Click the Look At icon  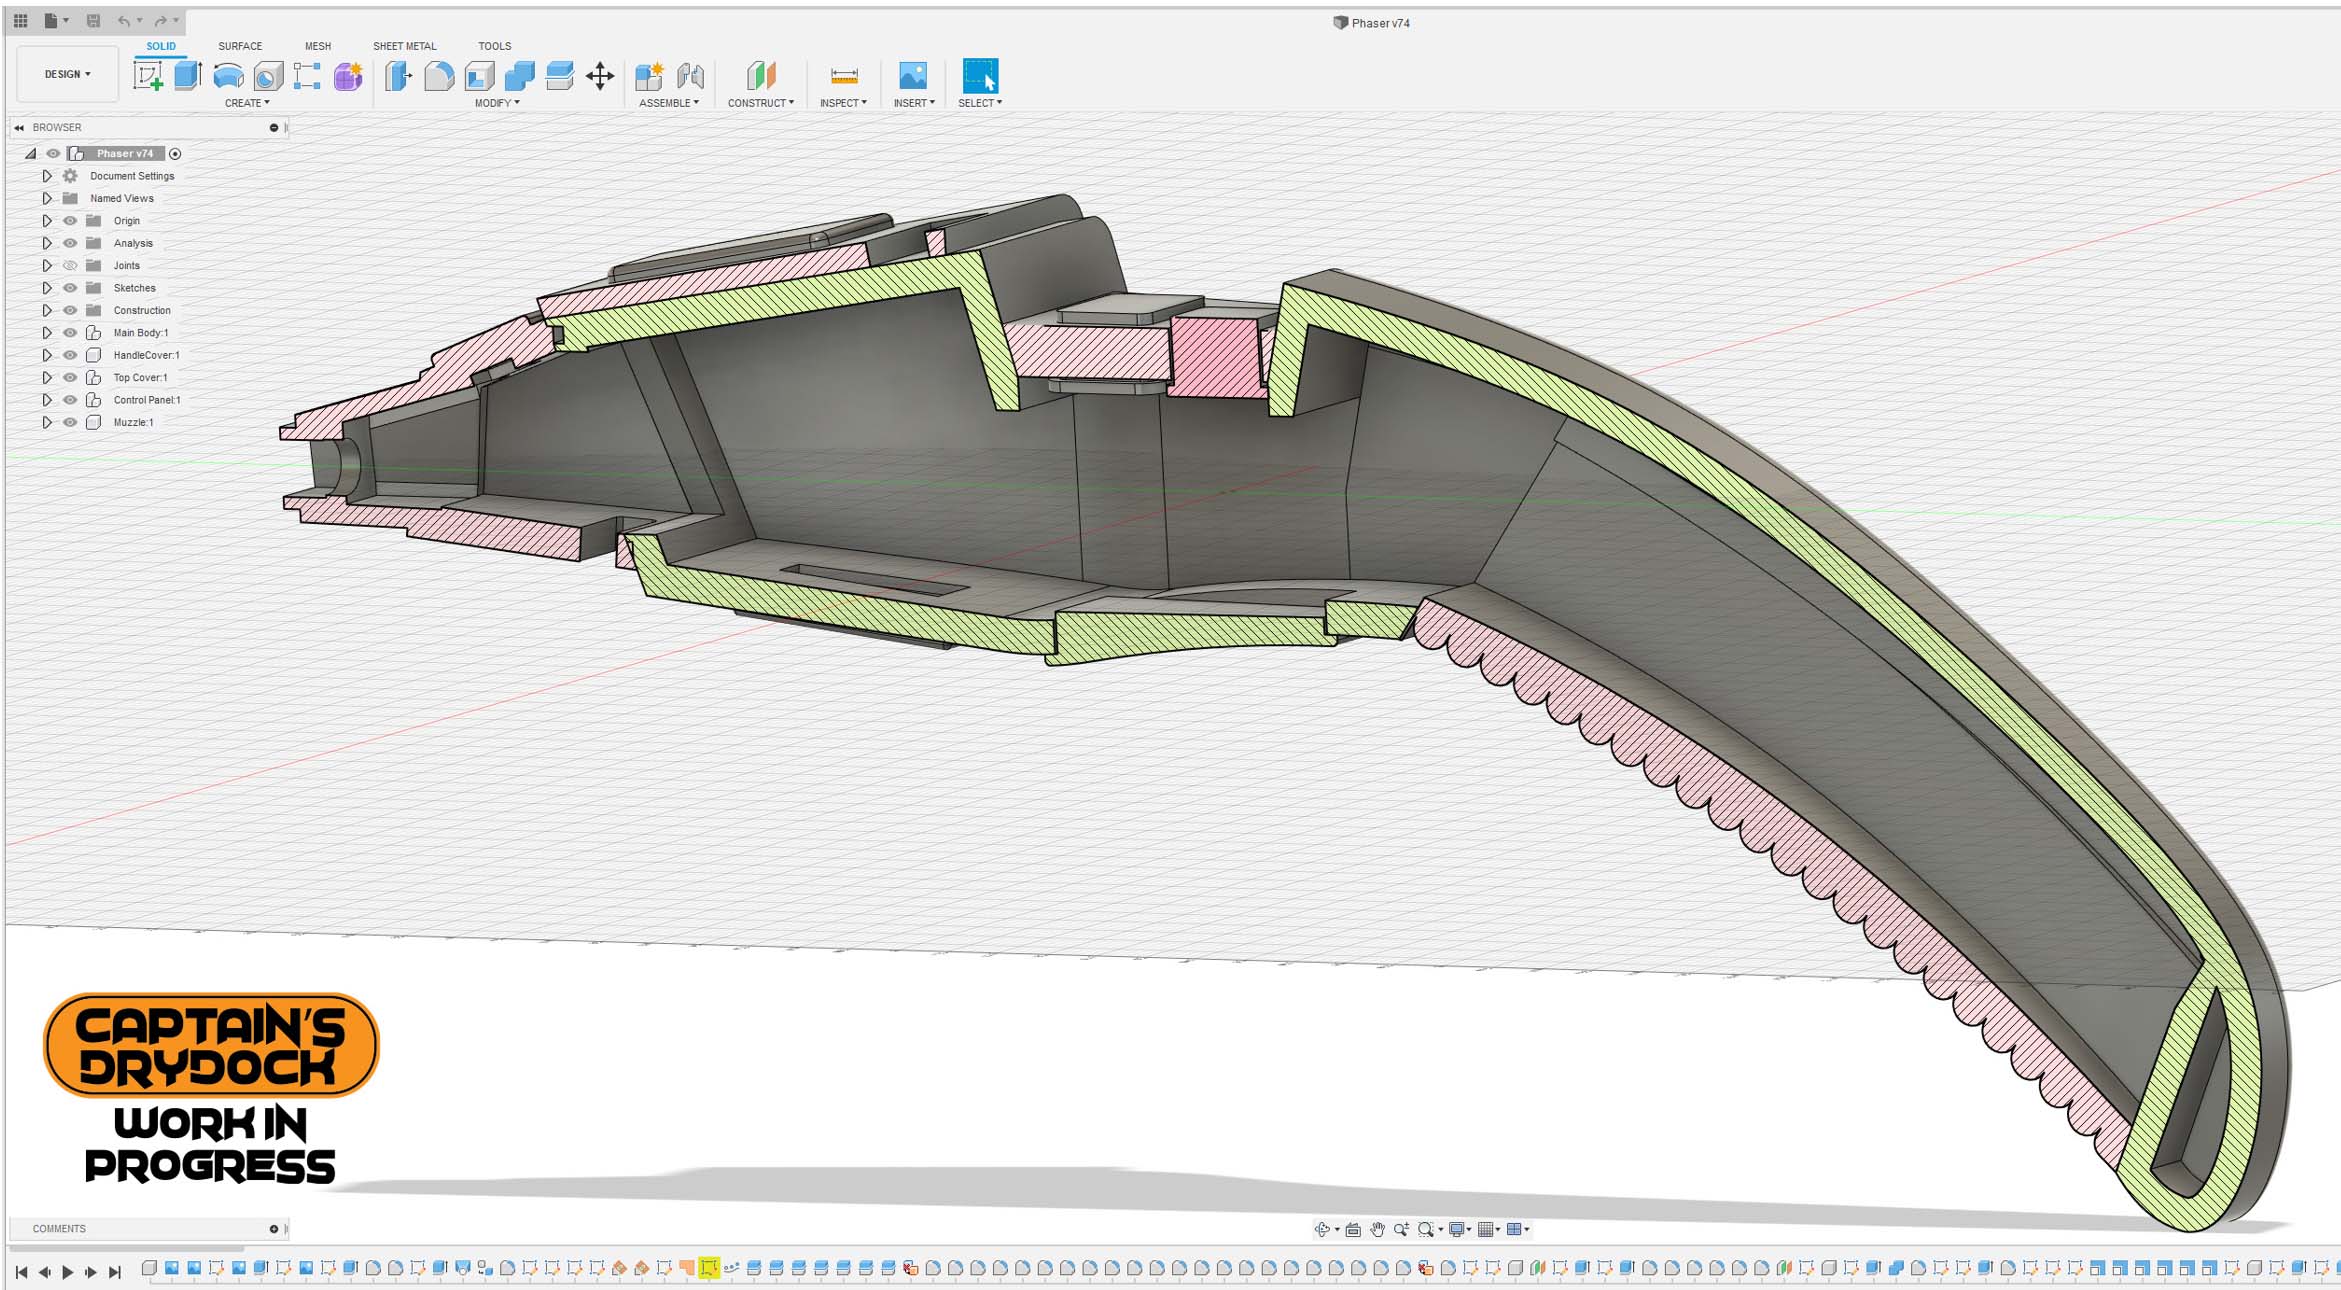[x=1353, y=1229]
